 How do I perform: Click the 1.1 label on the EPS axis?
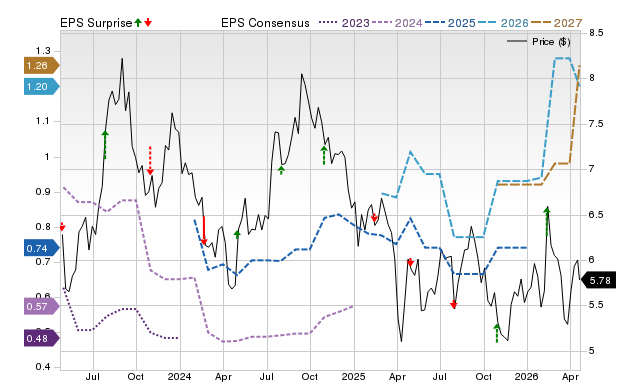point(43,121)
